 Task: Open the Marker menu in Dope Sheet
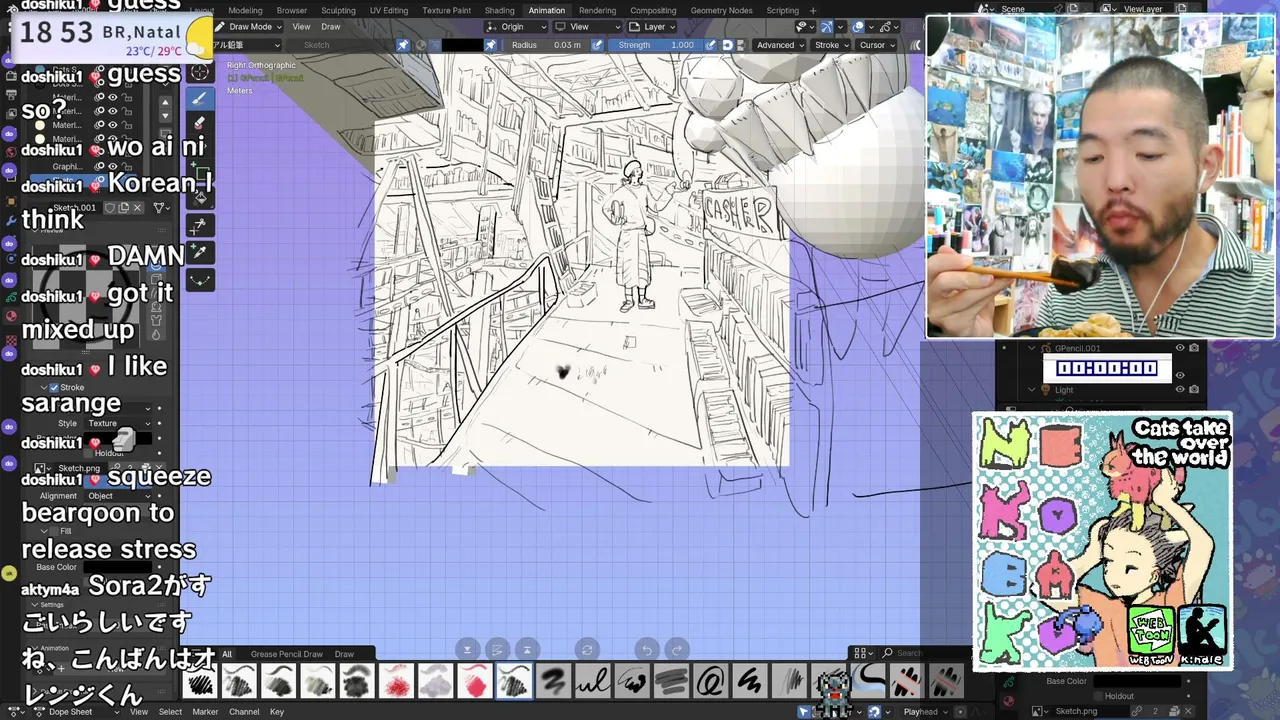[205, 712]
